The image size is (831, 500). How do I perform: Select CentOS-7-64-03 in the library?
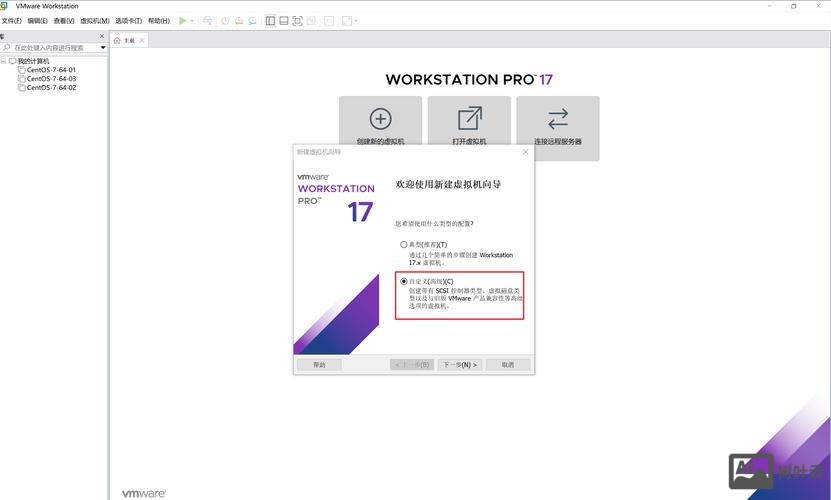[51, 78]
